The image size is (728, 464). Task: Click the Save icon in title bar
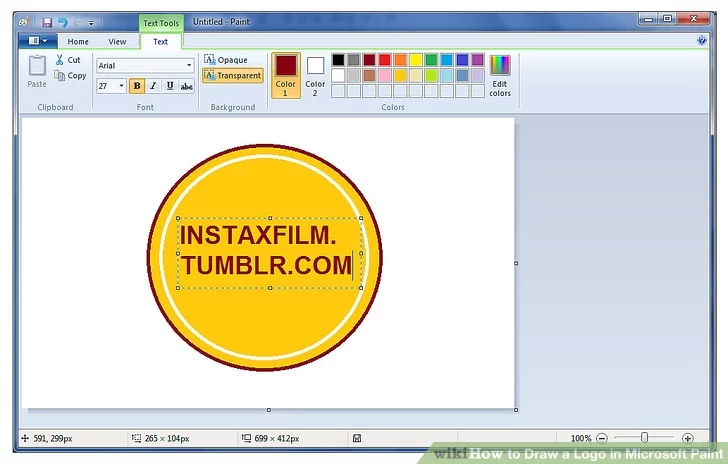tap(47, 22)
